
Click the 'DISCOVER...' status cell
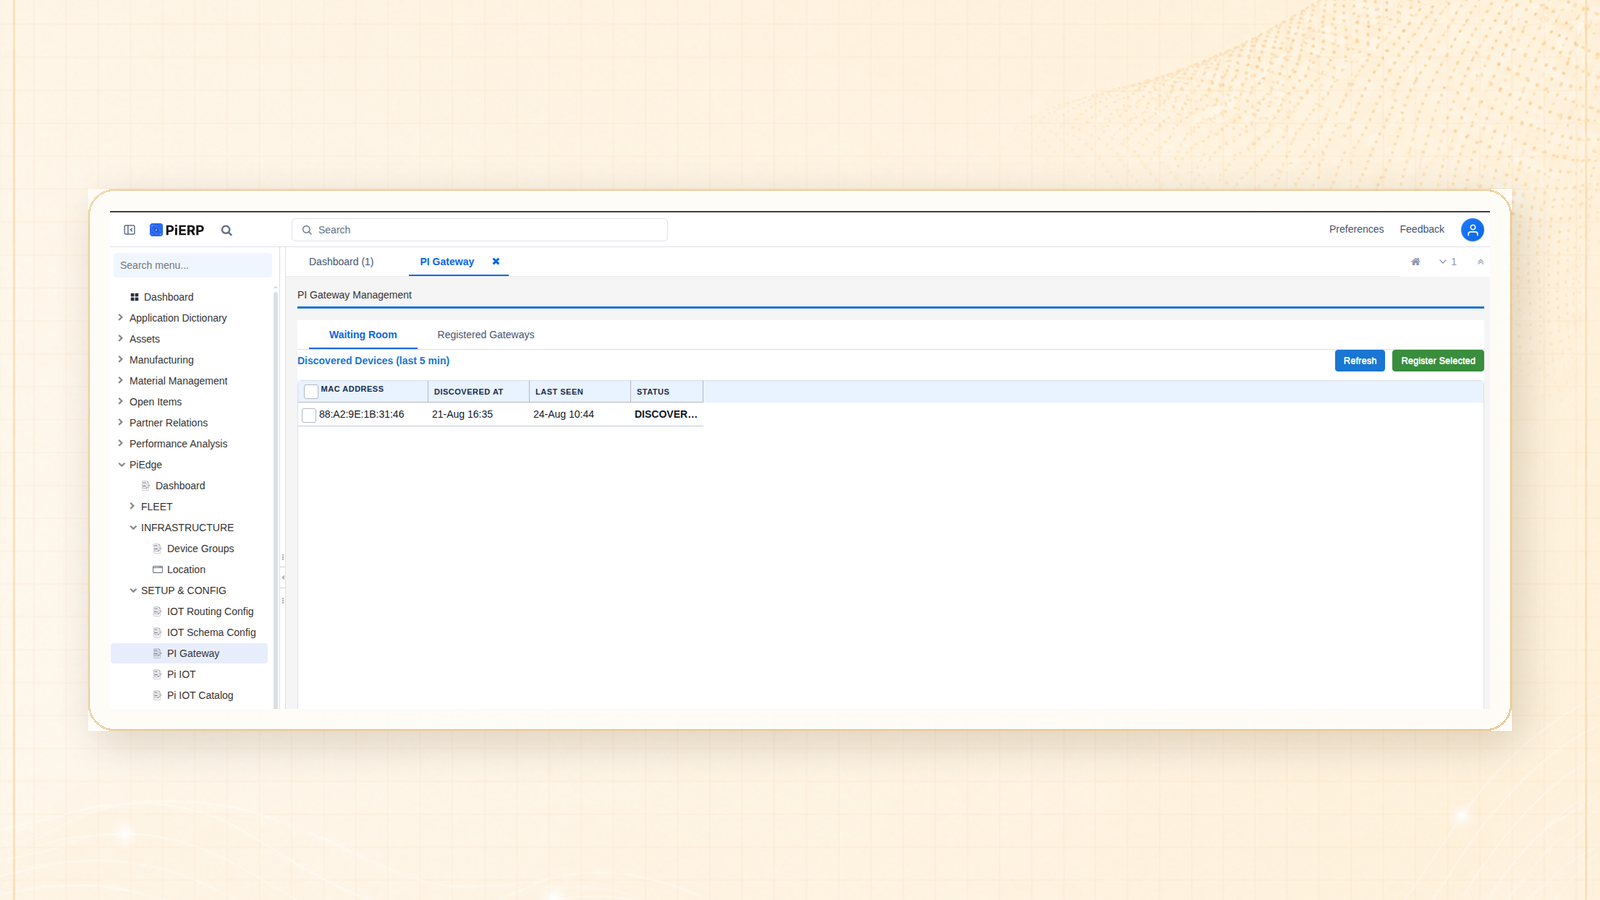[x=666, y=415]
